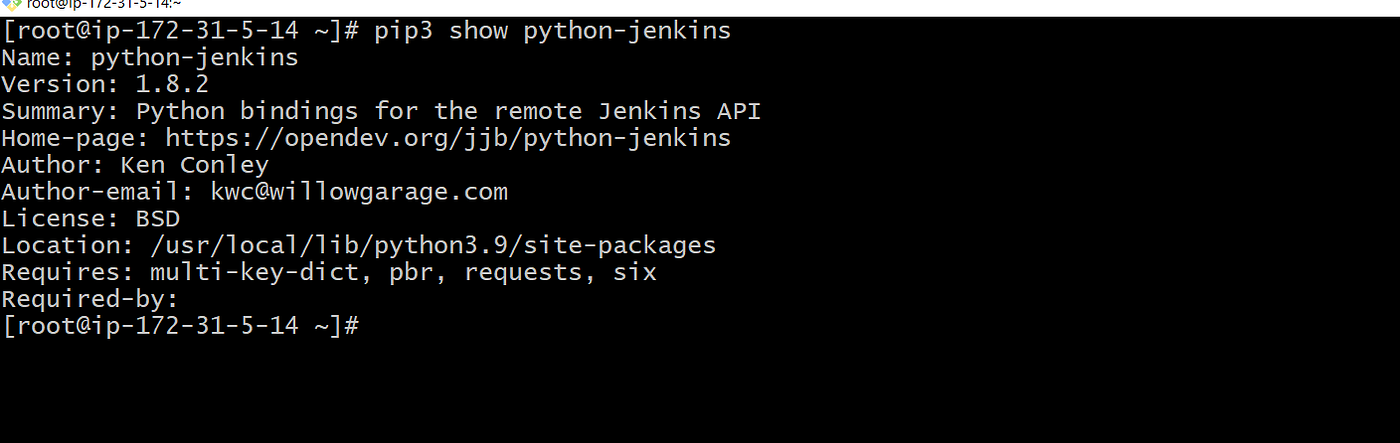Click the 'Home-page:' label
Screen dimensions: 1400x443
(x=75, y=138)
